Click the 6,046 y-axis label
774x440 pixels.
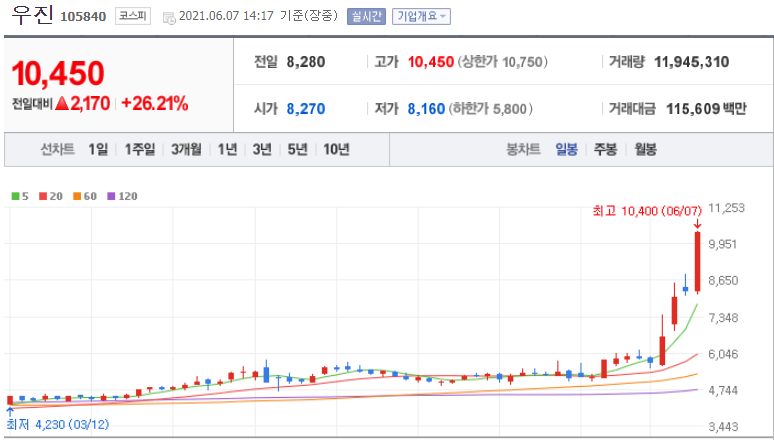coord(723,354)
